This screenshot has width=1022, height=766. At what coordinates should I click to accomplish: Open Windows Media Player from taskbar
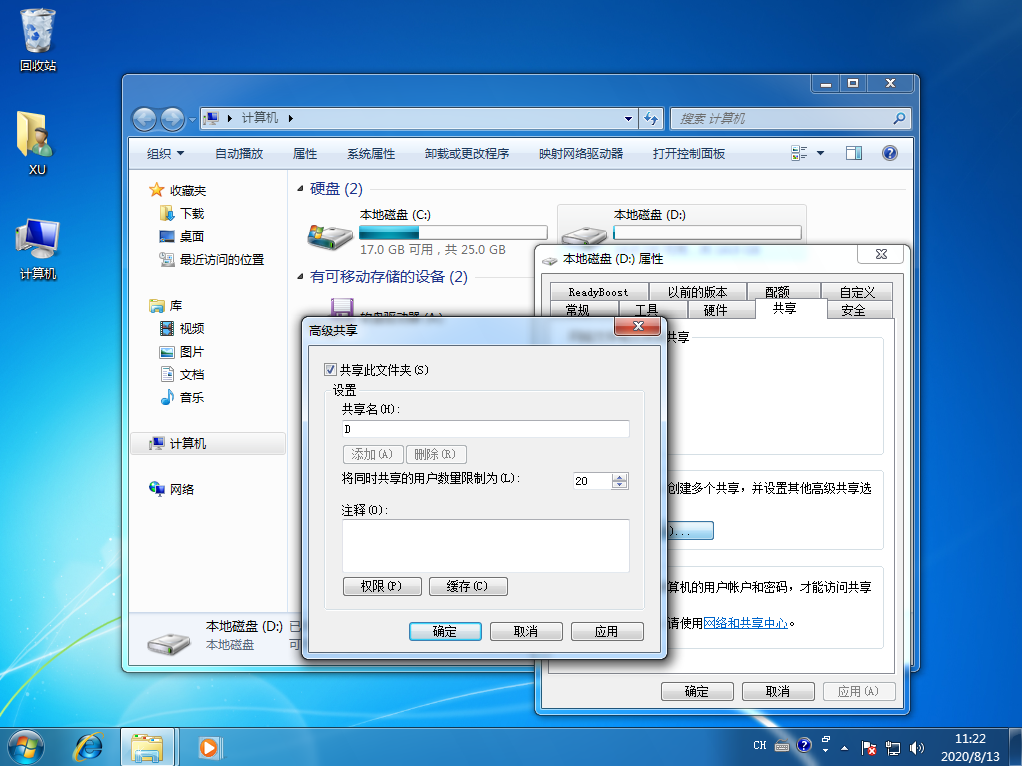pos(209,746)
